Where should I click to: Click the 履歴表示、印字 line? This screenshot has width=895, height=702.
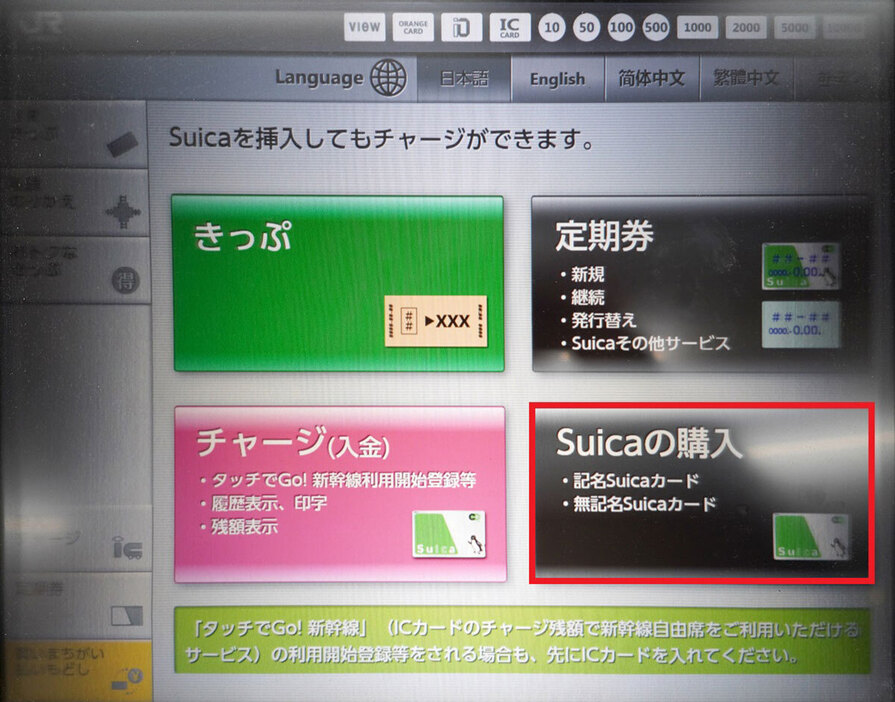(264, 503)
